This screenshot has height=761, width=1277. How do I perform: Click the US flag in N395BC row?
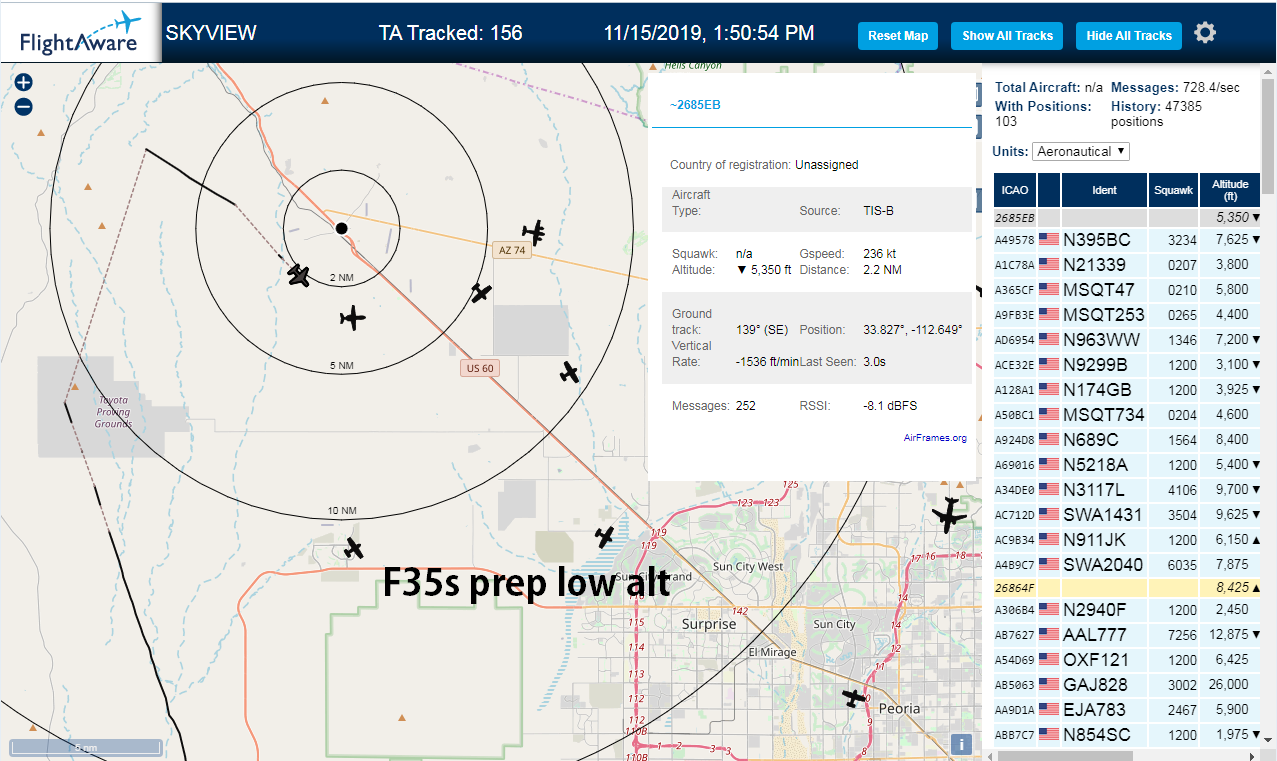point(1048,239)
